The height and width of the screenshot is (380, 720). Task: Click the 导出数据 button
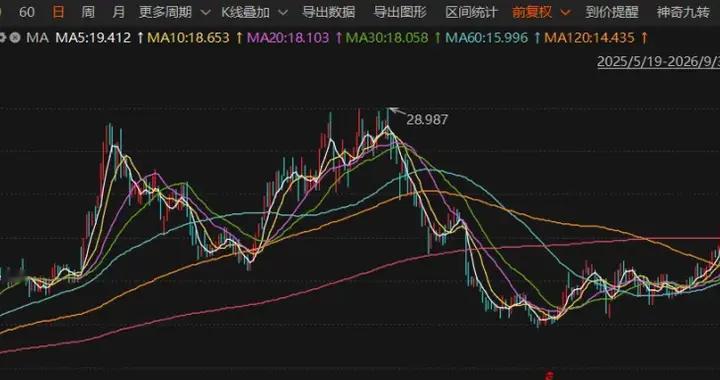tap(328, 12)
